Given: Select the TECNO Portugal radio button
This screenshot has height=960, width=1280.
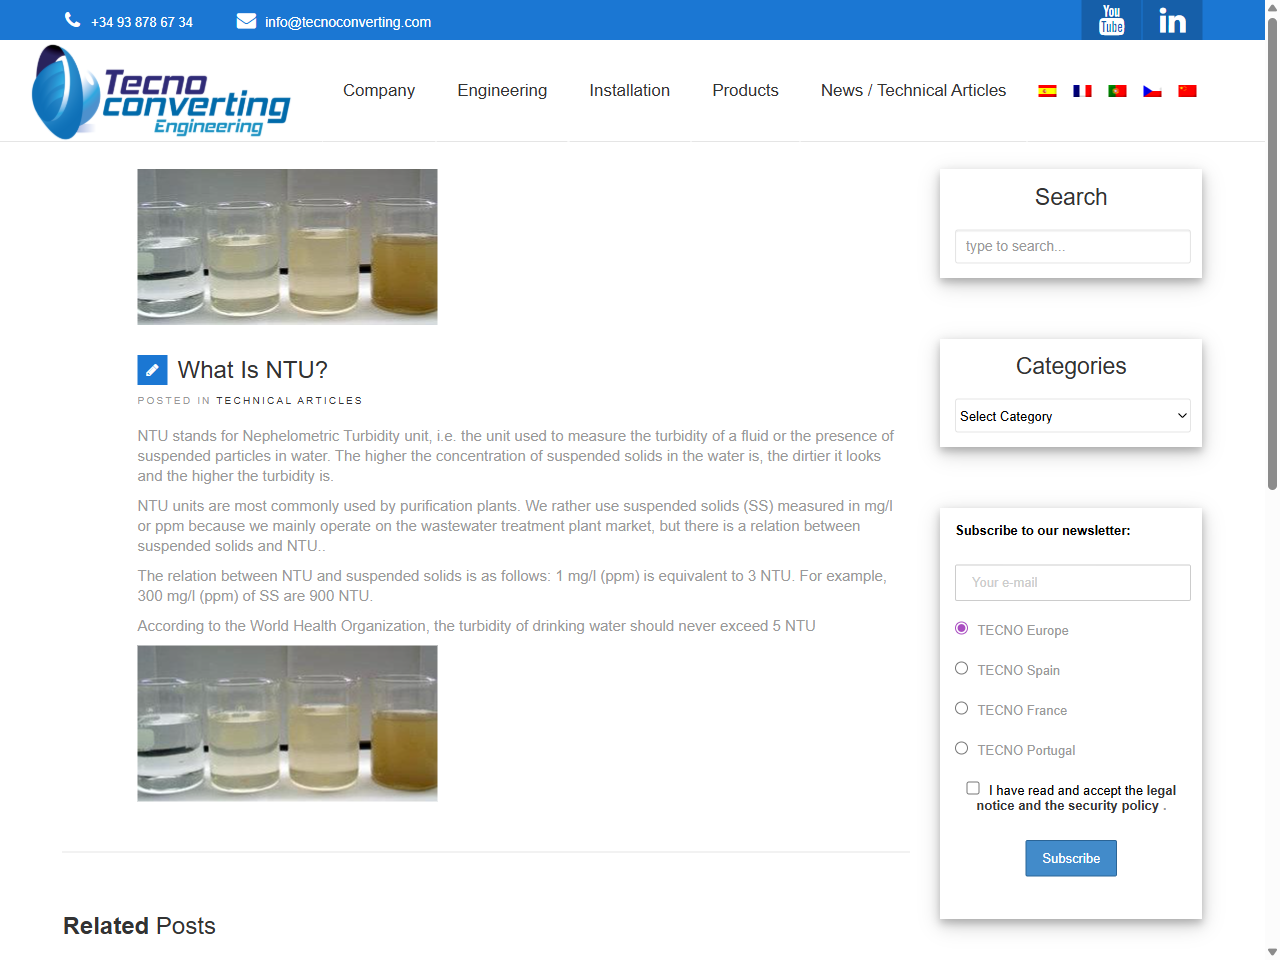Looking at the screenshot, I should pyautogui.click(x=961, y=747).
